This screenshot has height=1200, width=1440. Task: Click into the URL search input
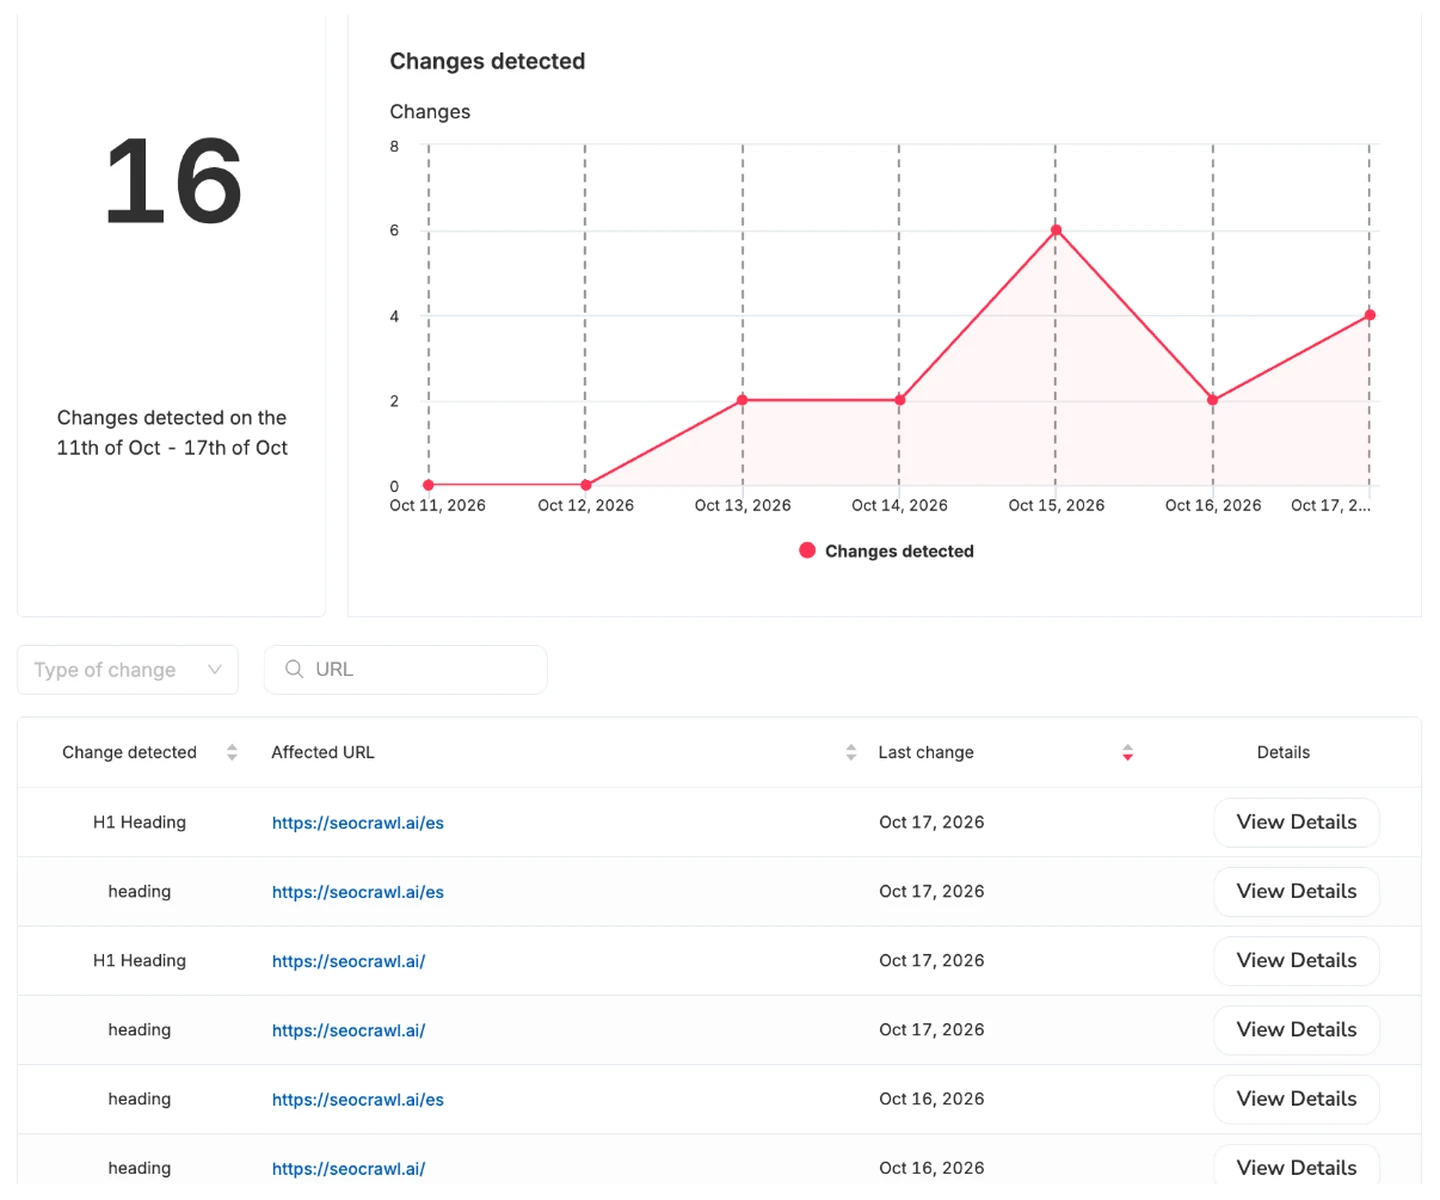[x=406, y=670]
